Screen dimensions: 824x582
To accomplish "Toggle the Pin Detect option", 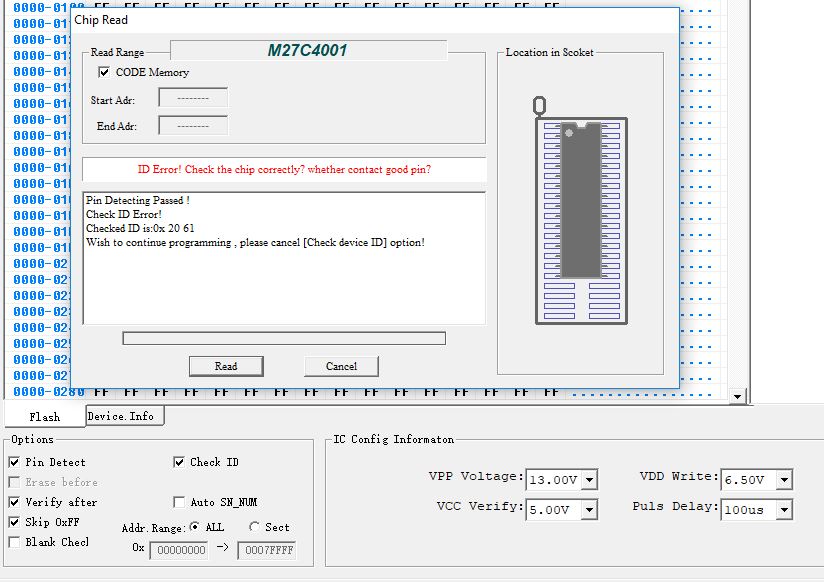I will click(15, 462).
